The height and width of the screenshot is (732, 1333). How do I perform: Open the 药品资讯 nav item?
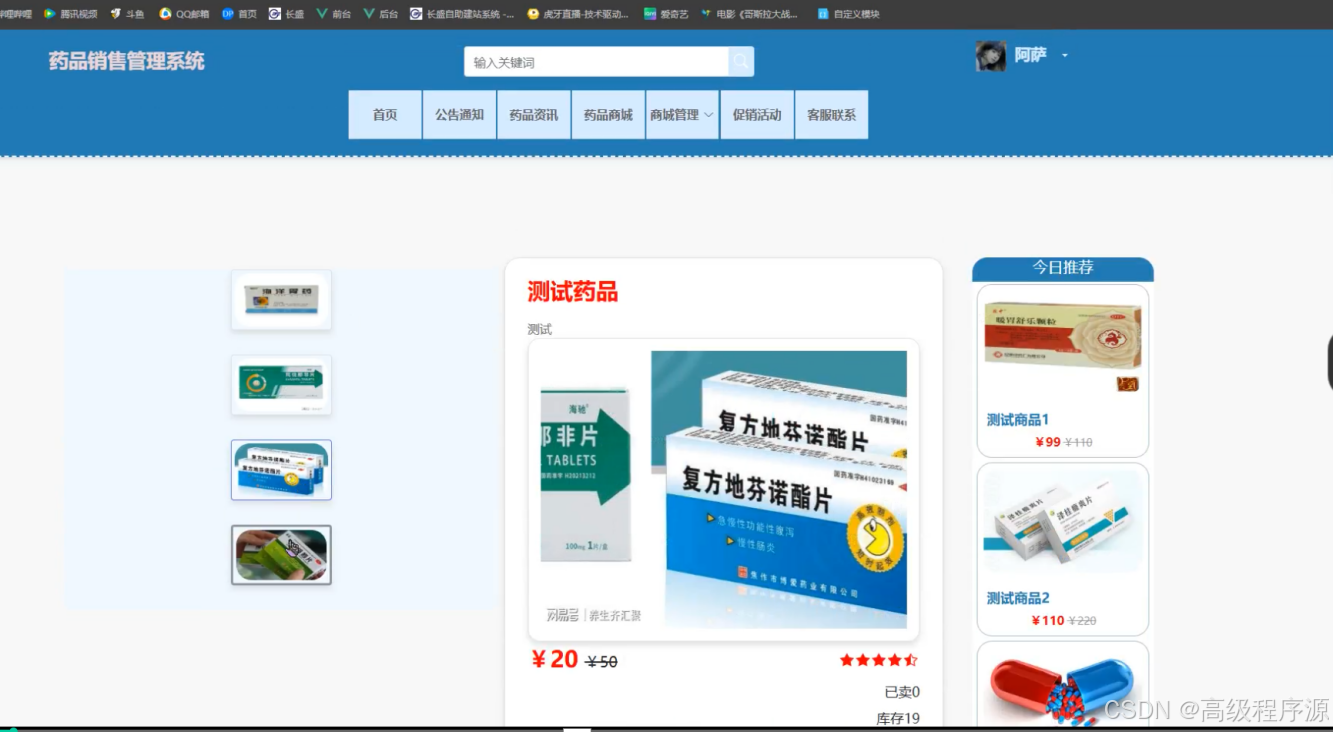pos(534,115)
